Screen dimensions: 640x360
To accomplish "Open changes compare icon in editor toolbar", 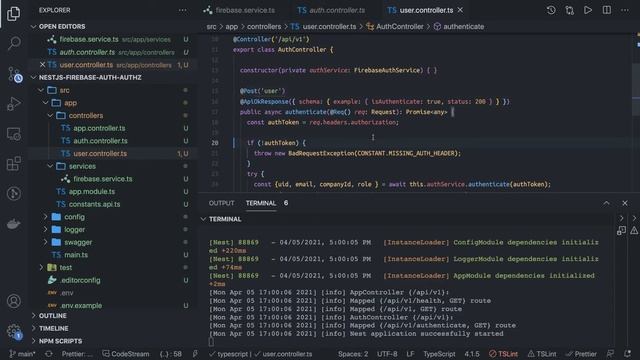I will tap(569, 10).
